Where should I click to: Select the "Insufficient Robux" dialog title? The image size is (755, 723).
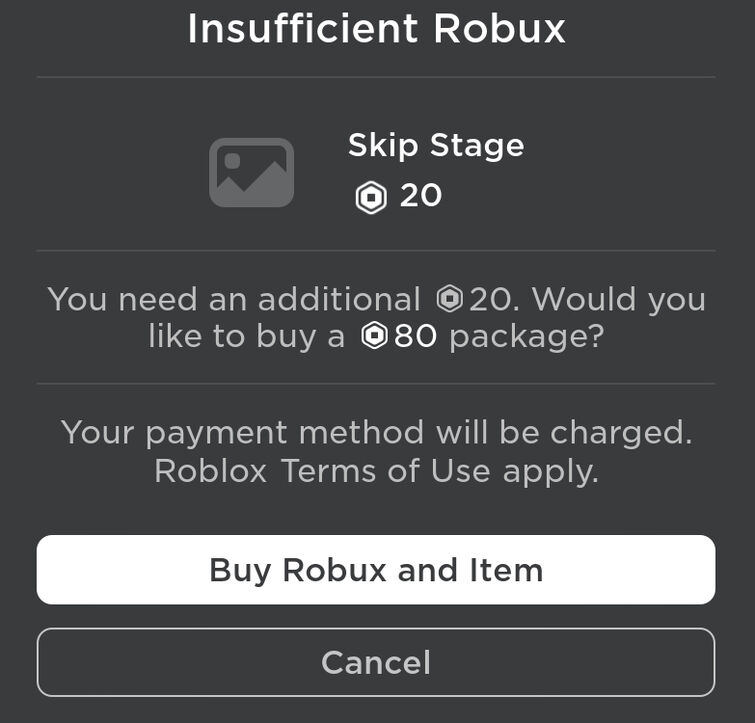click(x=376, y=30)
